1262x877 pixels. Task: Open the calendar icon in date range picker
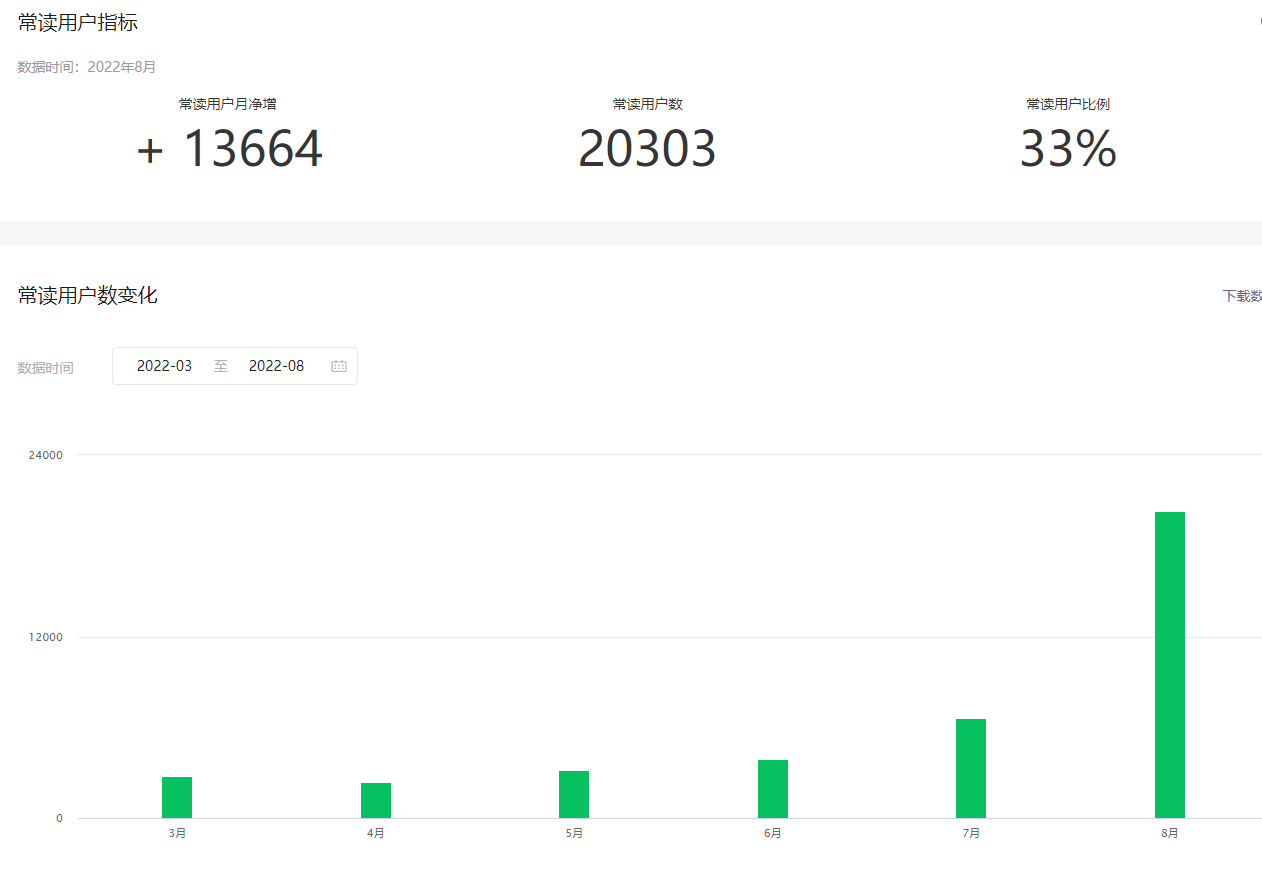click(339, 366)
